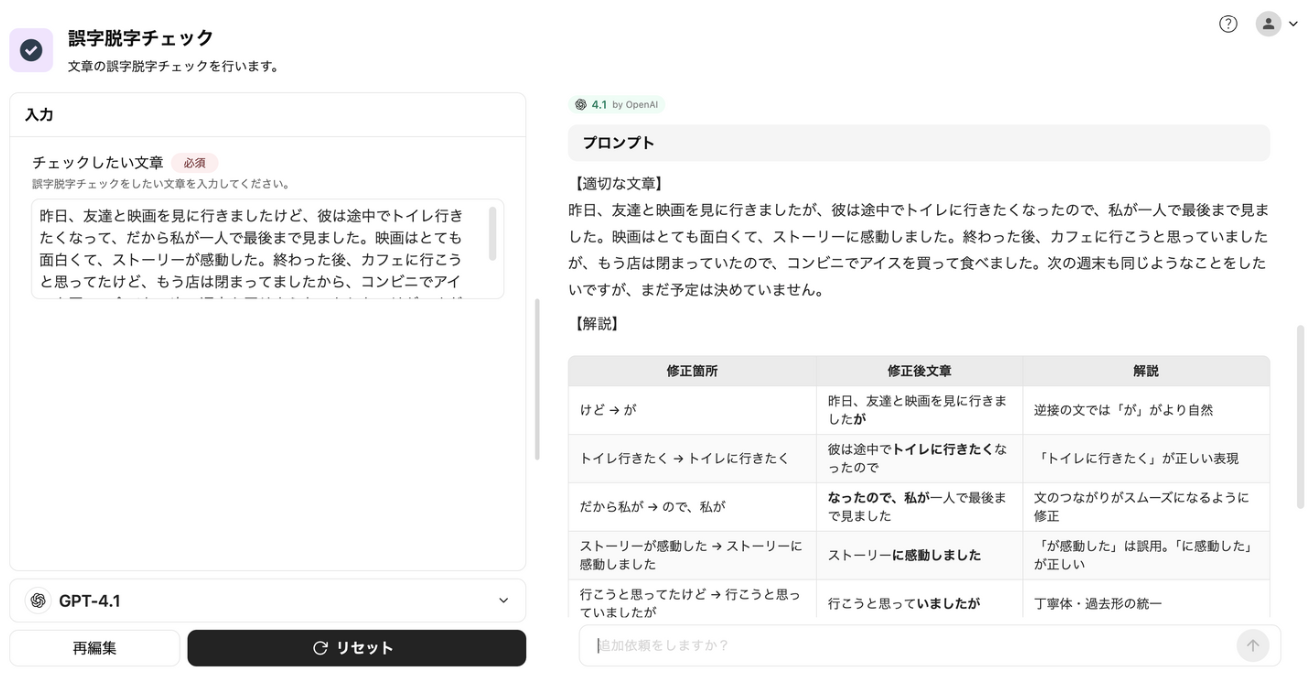Viewport: 1316px width, 682px height.
Task: Click the 誤字脱字チェック title
Action: [141, 38]
